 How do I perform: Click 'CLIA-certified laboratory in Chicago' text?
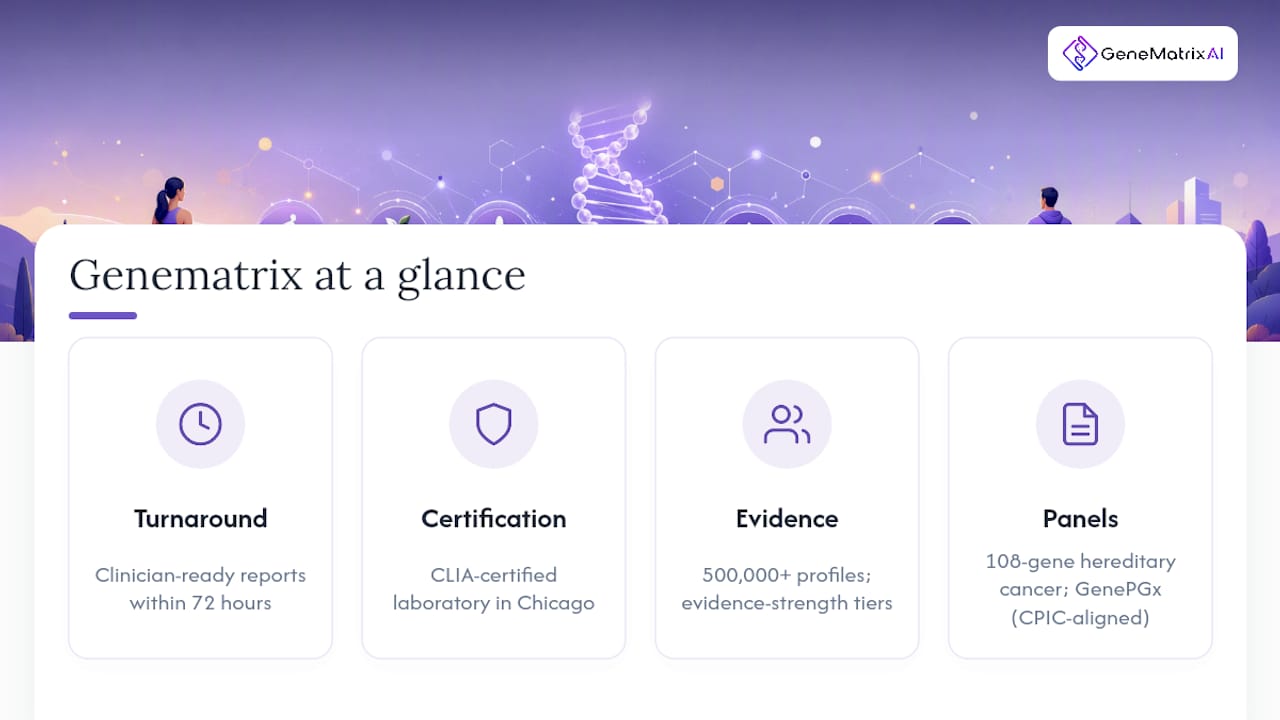493,589
